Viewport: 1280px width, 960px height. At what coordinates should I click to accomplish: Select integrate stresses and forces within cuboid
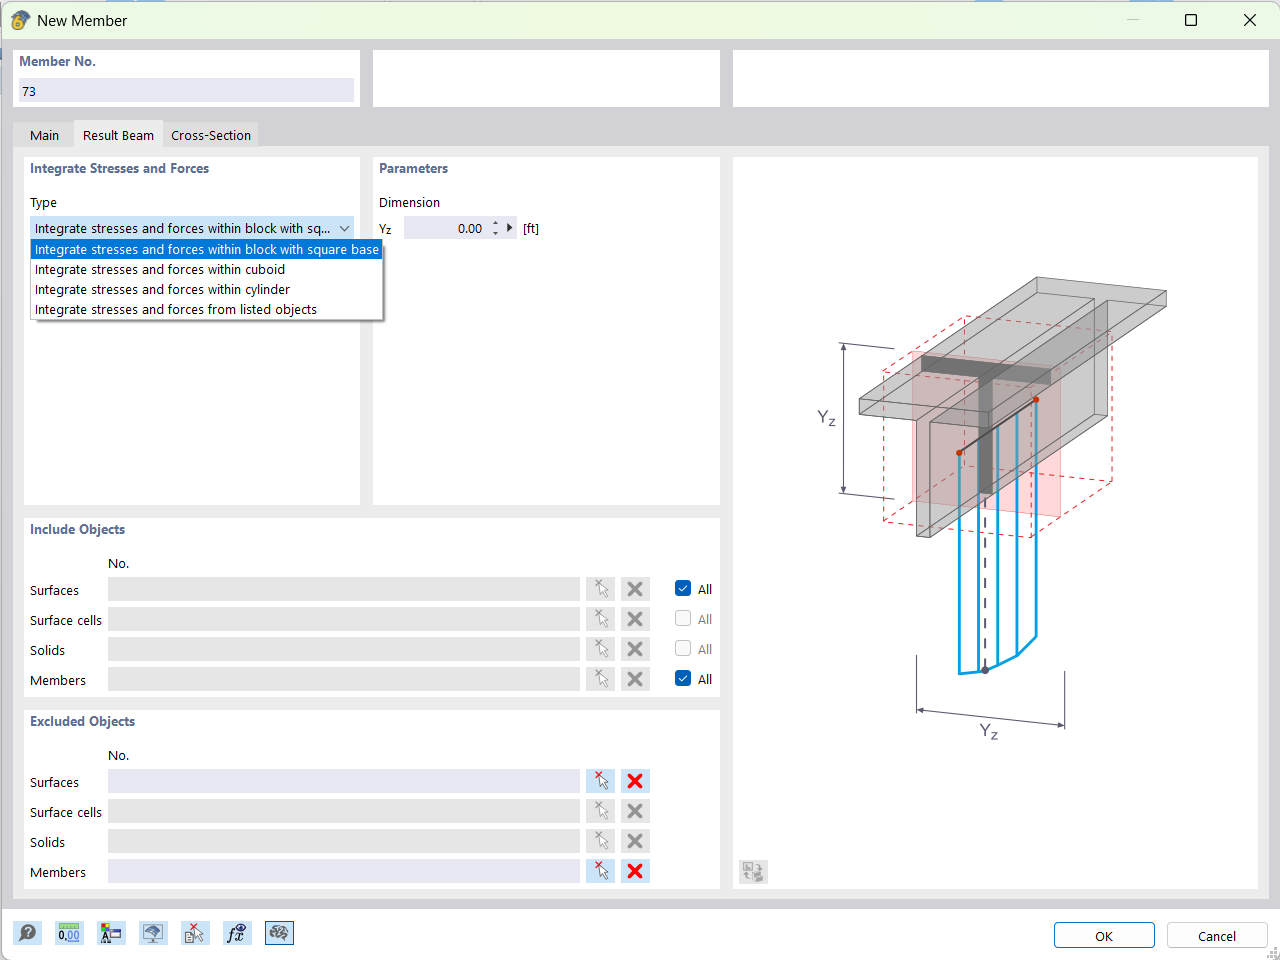click(x=207, y=269)
